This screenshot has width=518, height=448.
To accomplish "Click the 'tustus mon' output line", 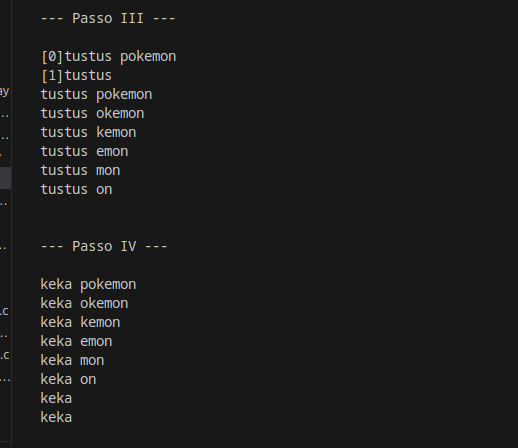I will tap(80, 170).
